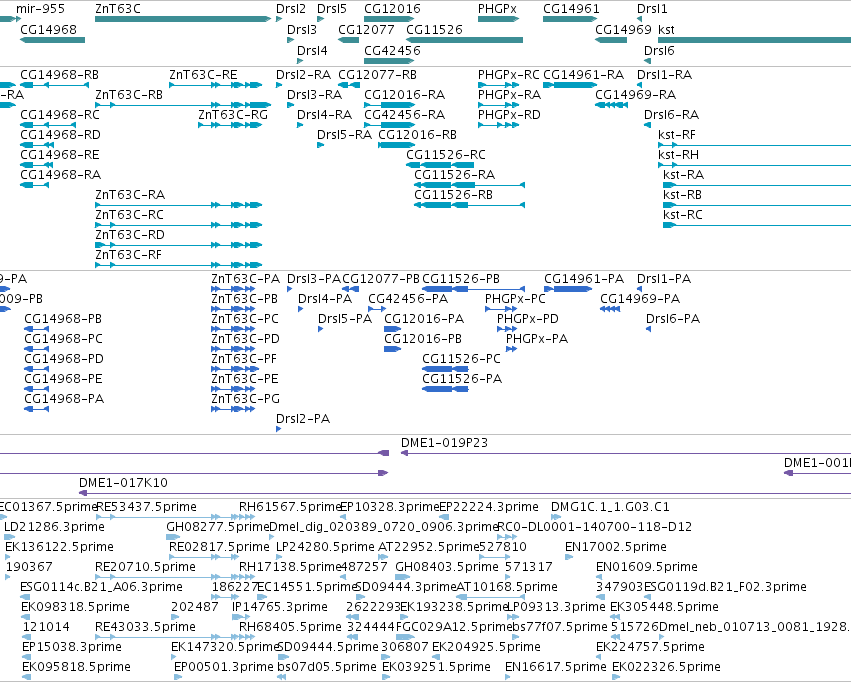Click the Drsl2 gene label
This screenshot has width=851, height=682.
(x=291, y=9)
